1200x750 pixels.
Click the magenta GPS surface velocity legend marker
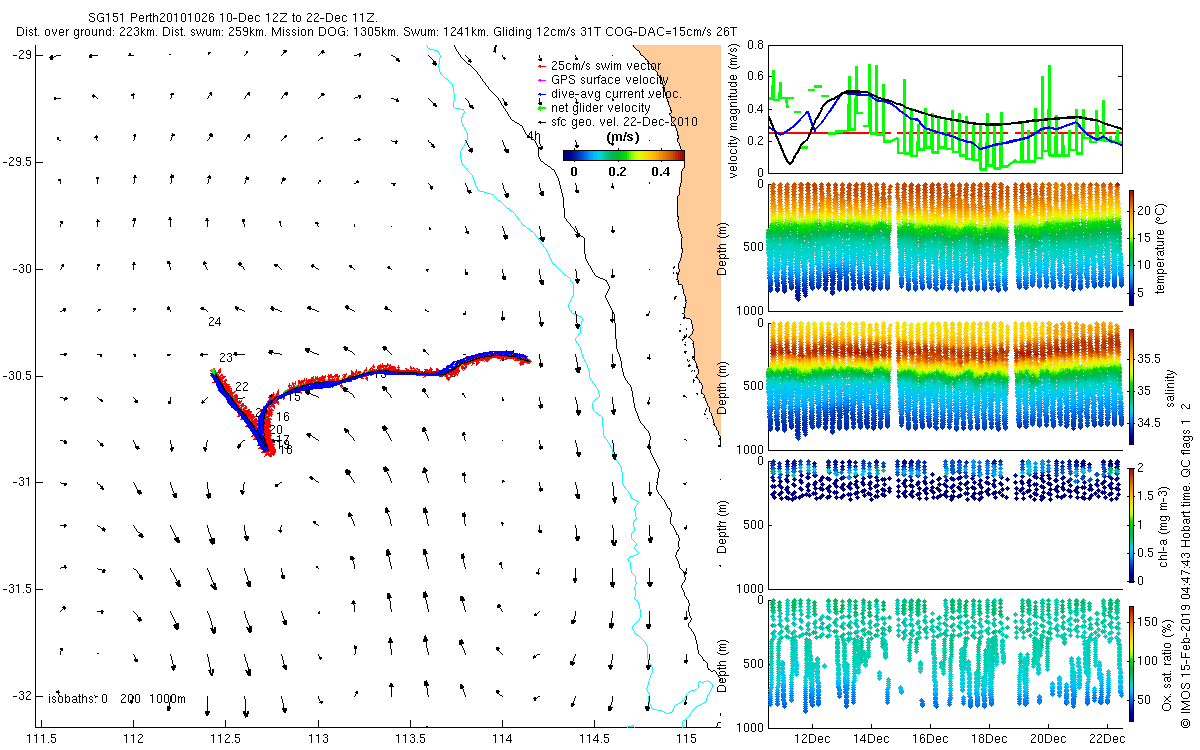click(x=541, y=80)
